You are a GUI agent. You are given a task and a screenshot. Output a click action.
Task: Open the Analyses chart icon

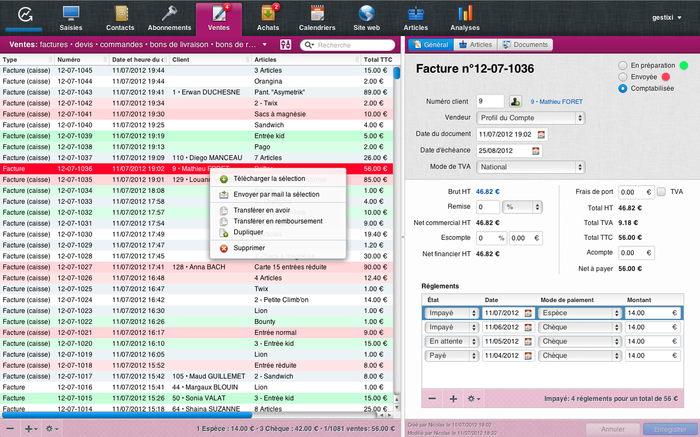(465, 15)
